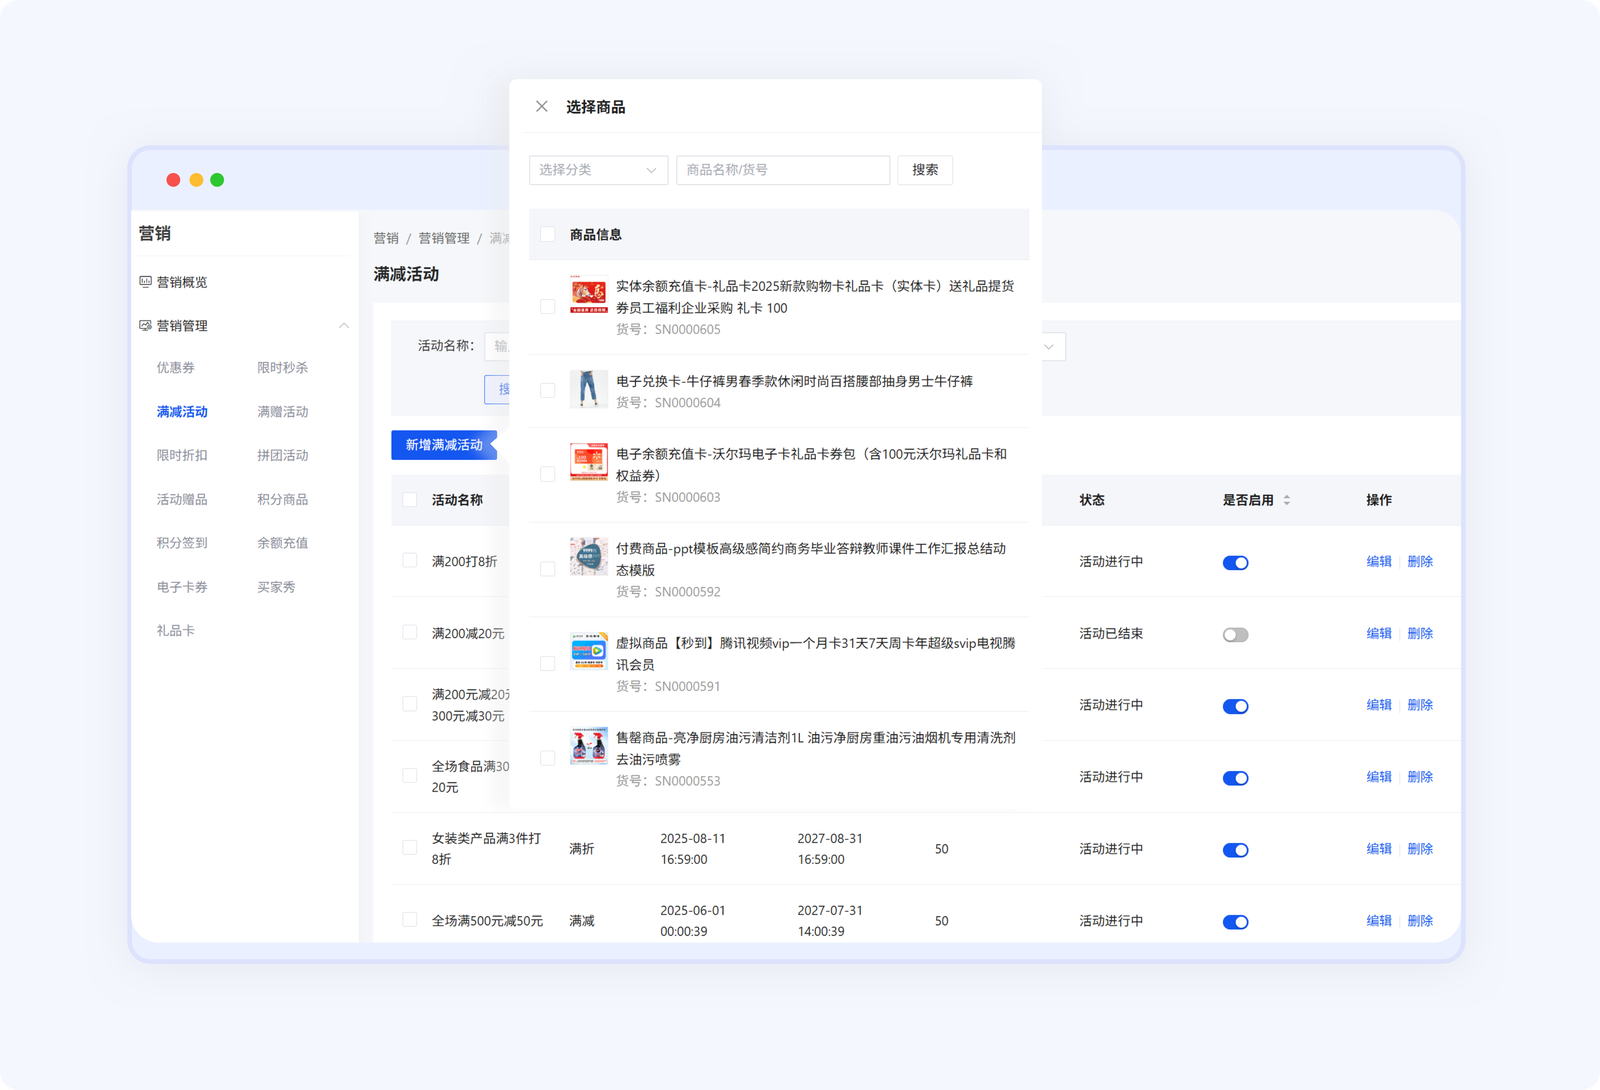Image resolution: width=1600 pixels, height=1090 pixels.
Task: Check the select-all box beside 商品信息
Action: pos(547,234)
